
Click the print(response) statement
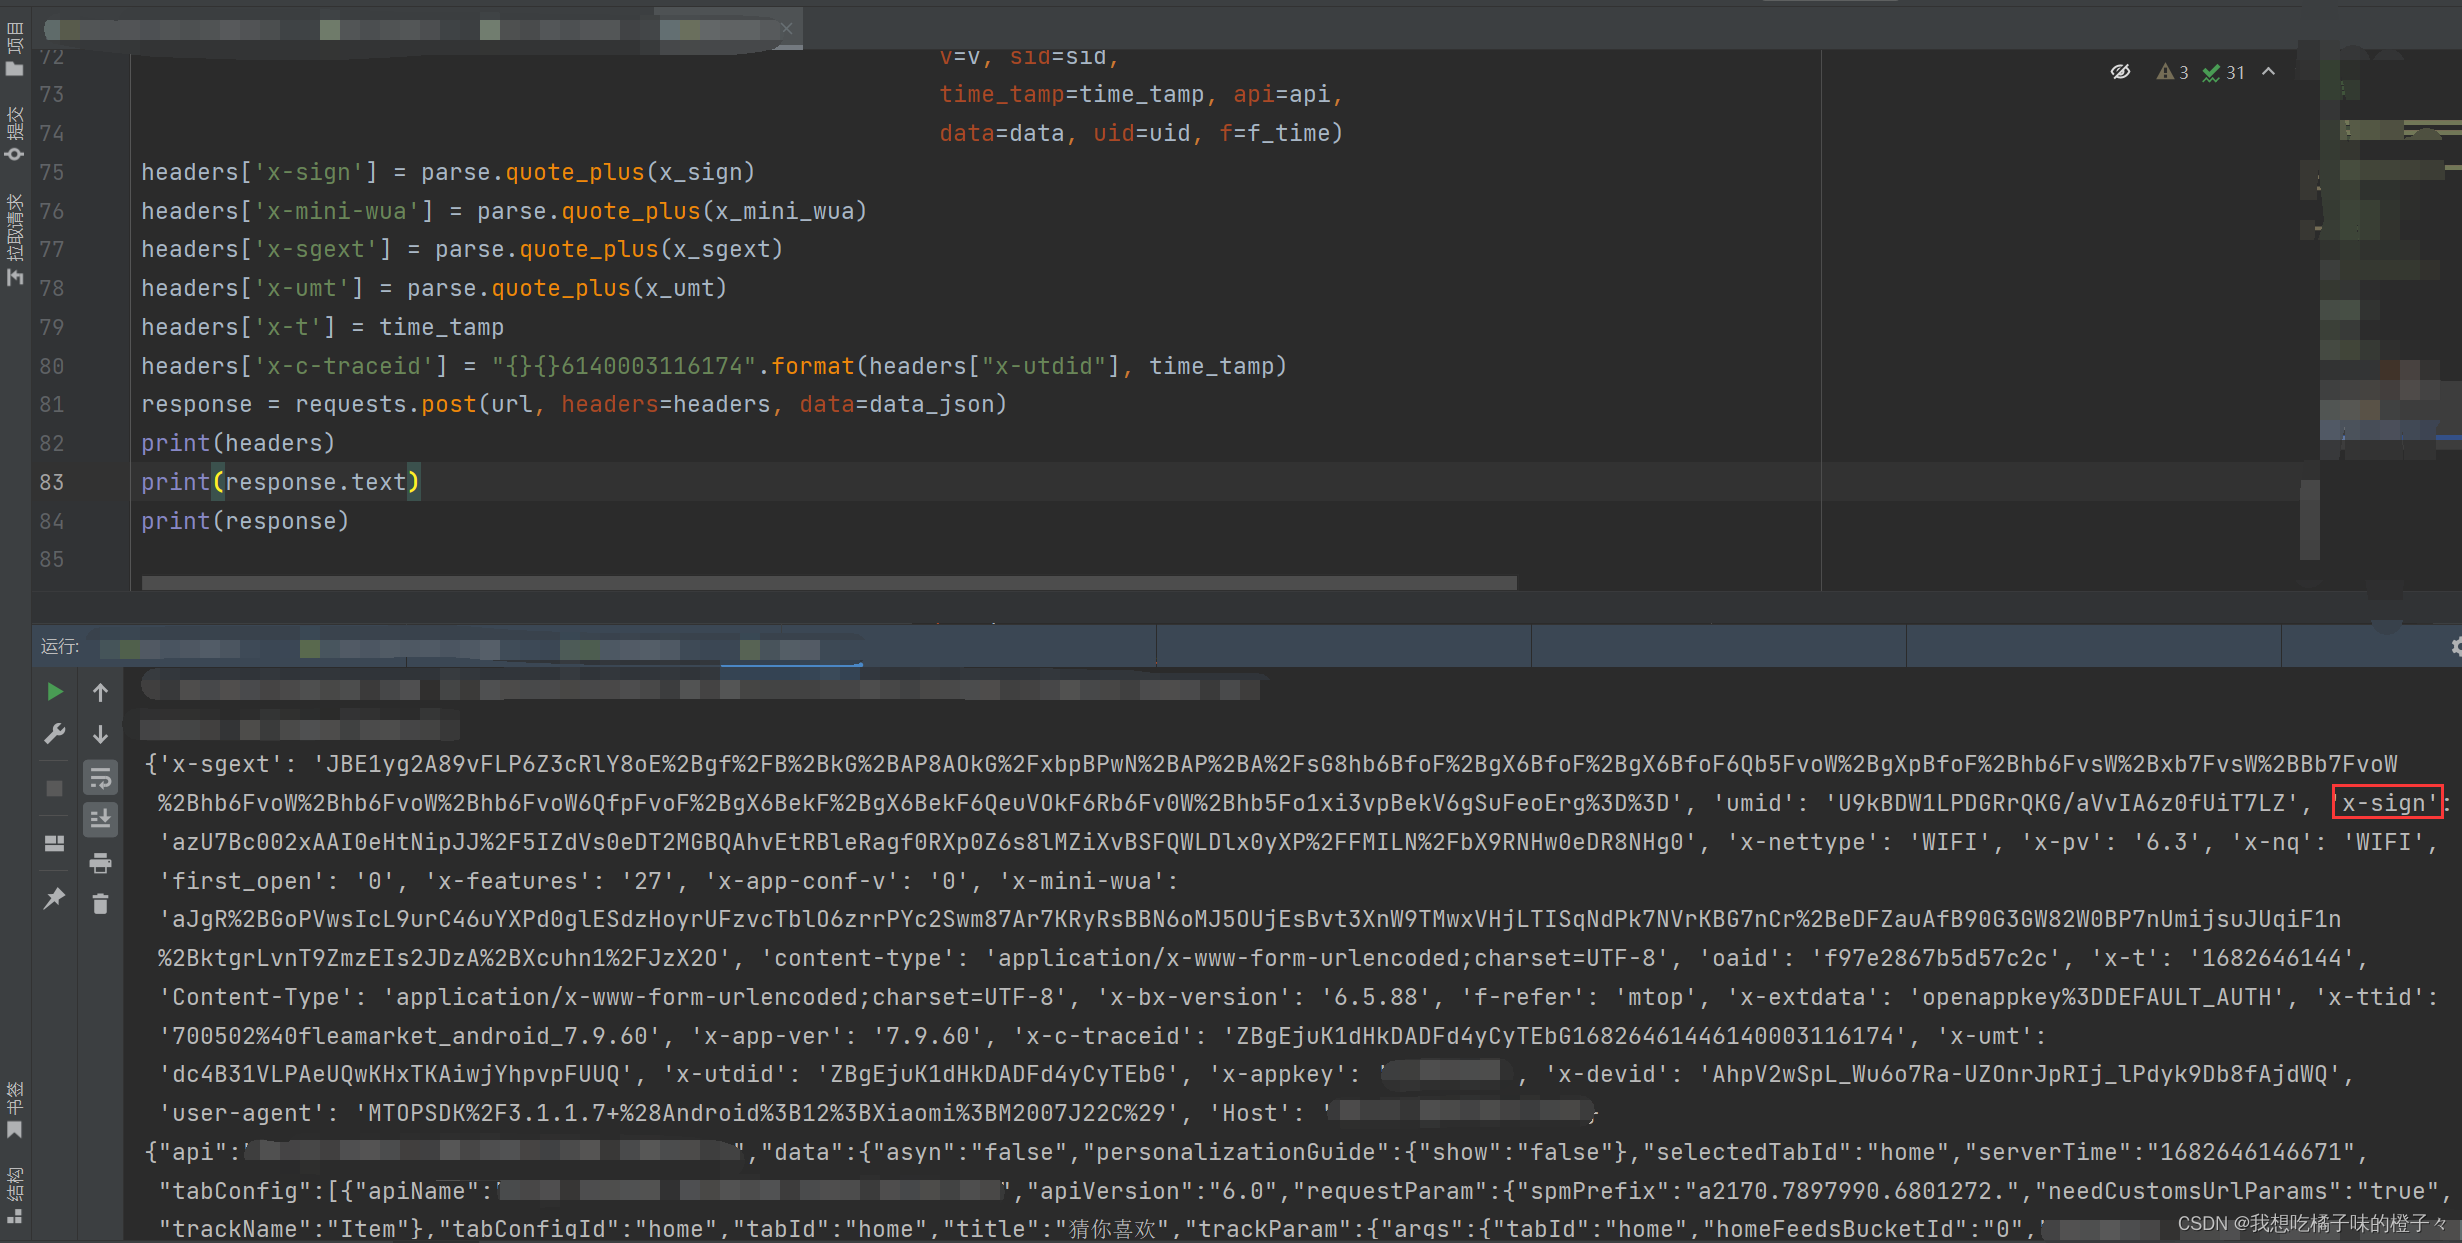tap(245, 521)
